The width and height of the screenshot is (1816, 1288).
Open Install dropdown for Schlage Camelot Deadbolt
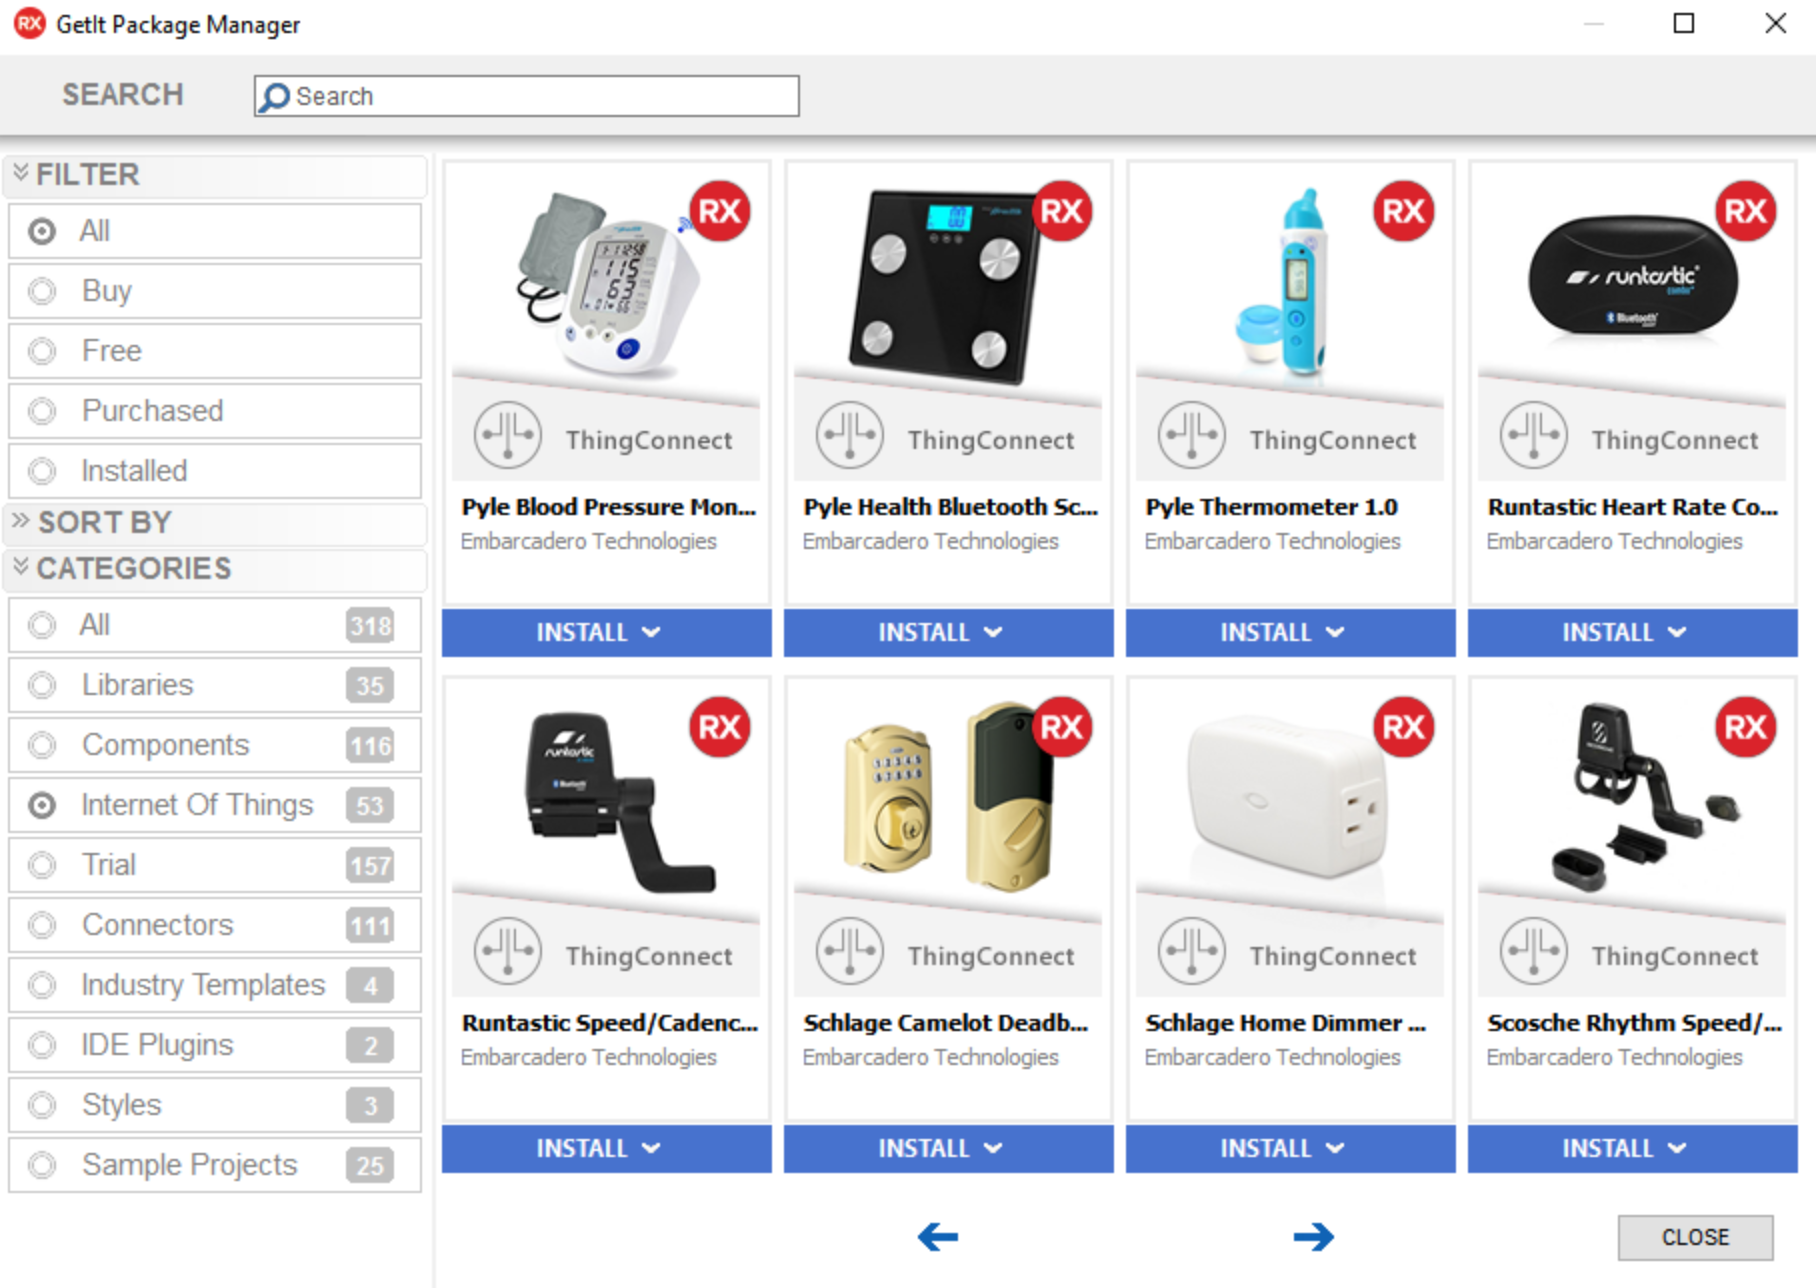pyautogui.click(x=949, y=1148)
